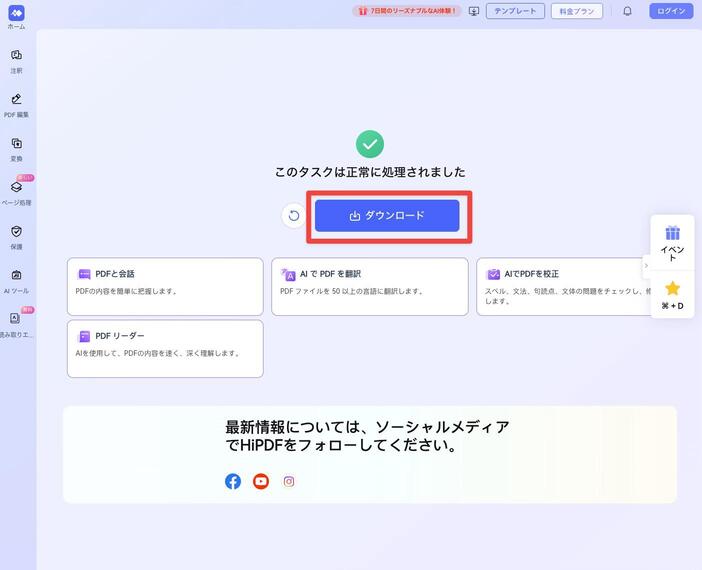Click the blue ダウンロード button
This screenshot has width=702, height=570.
click(387, 216)
